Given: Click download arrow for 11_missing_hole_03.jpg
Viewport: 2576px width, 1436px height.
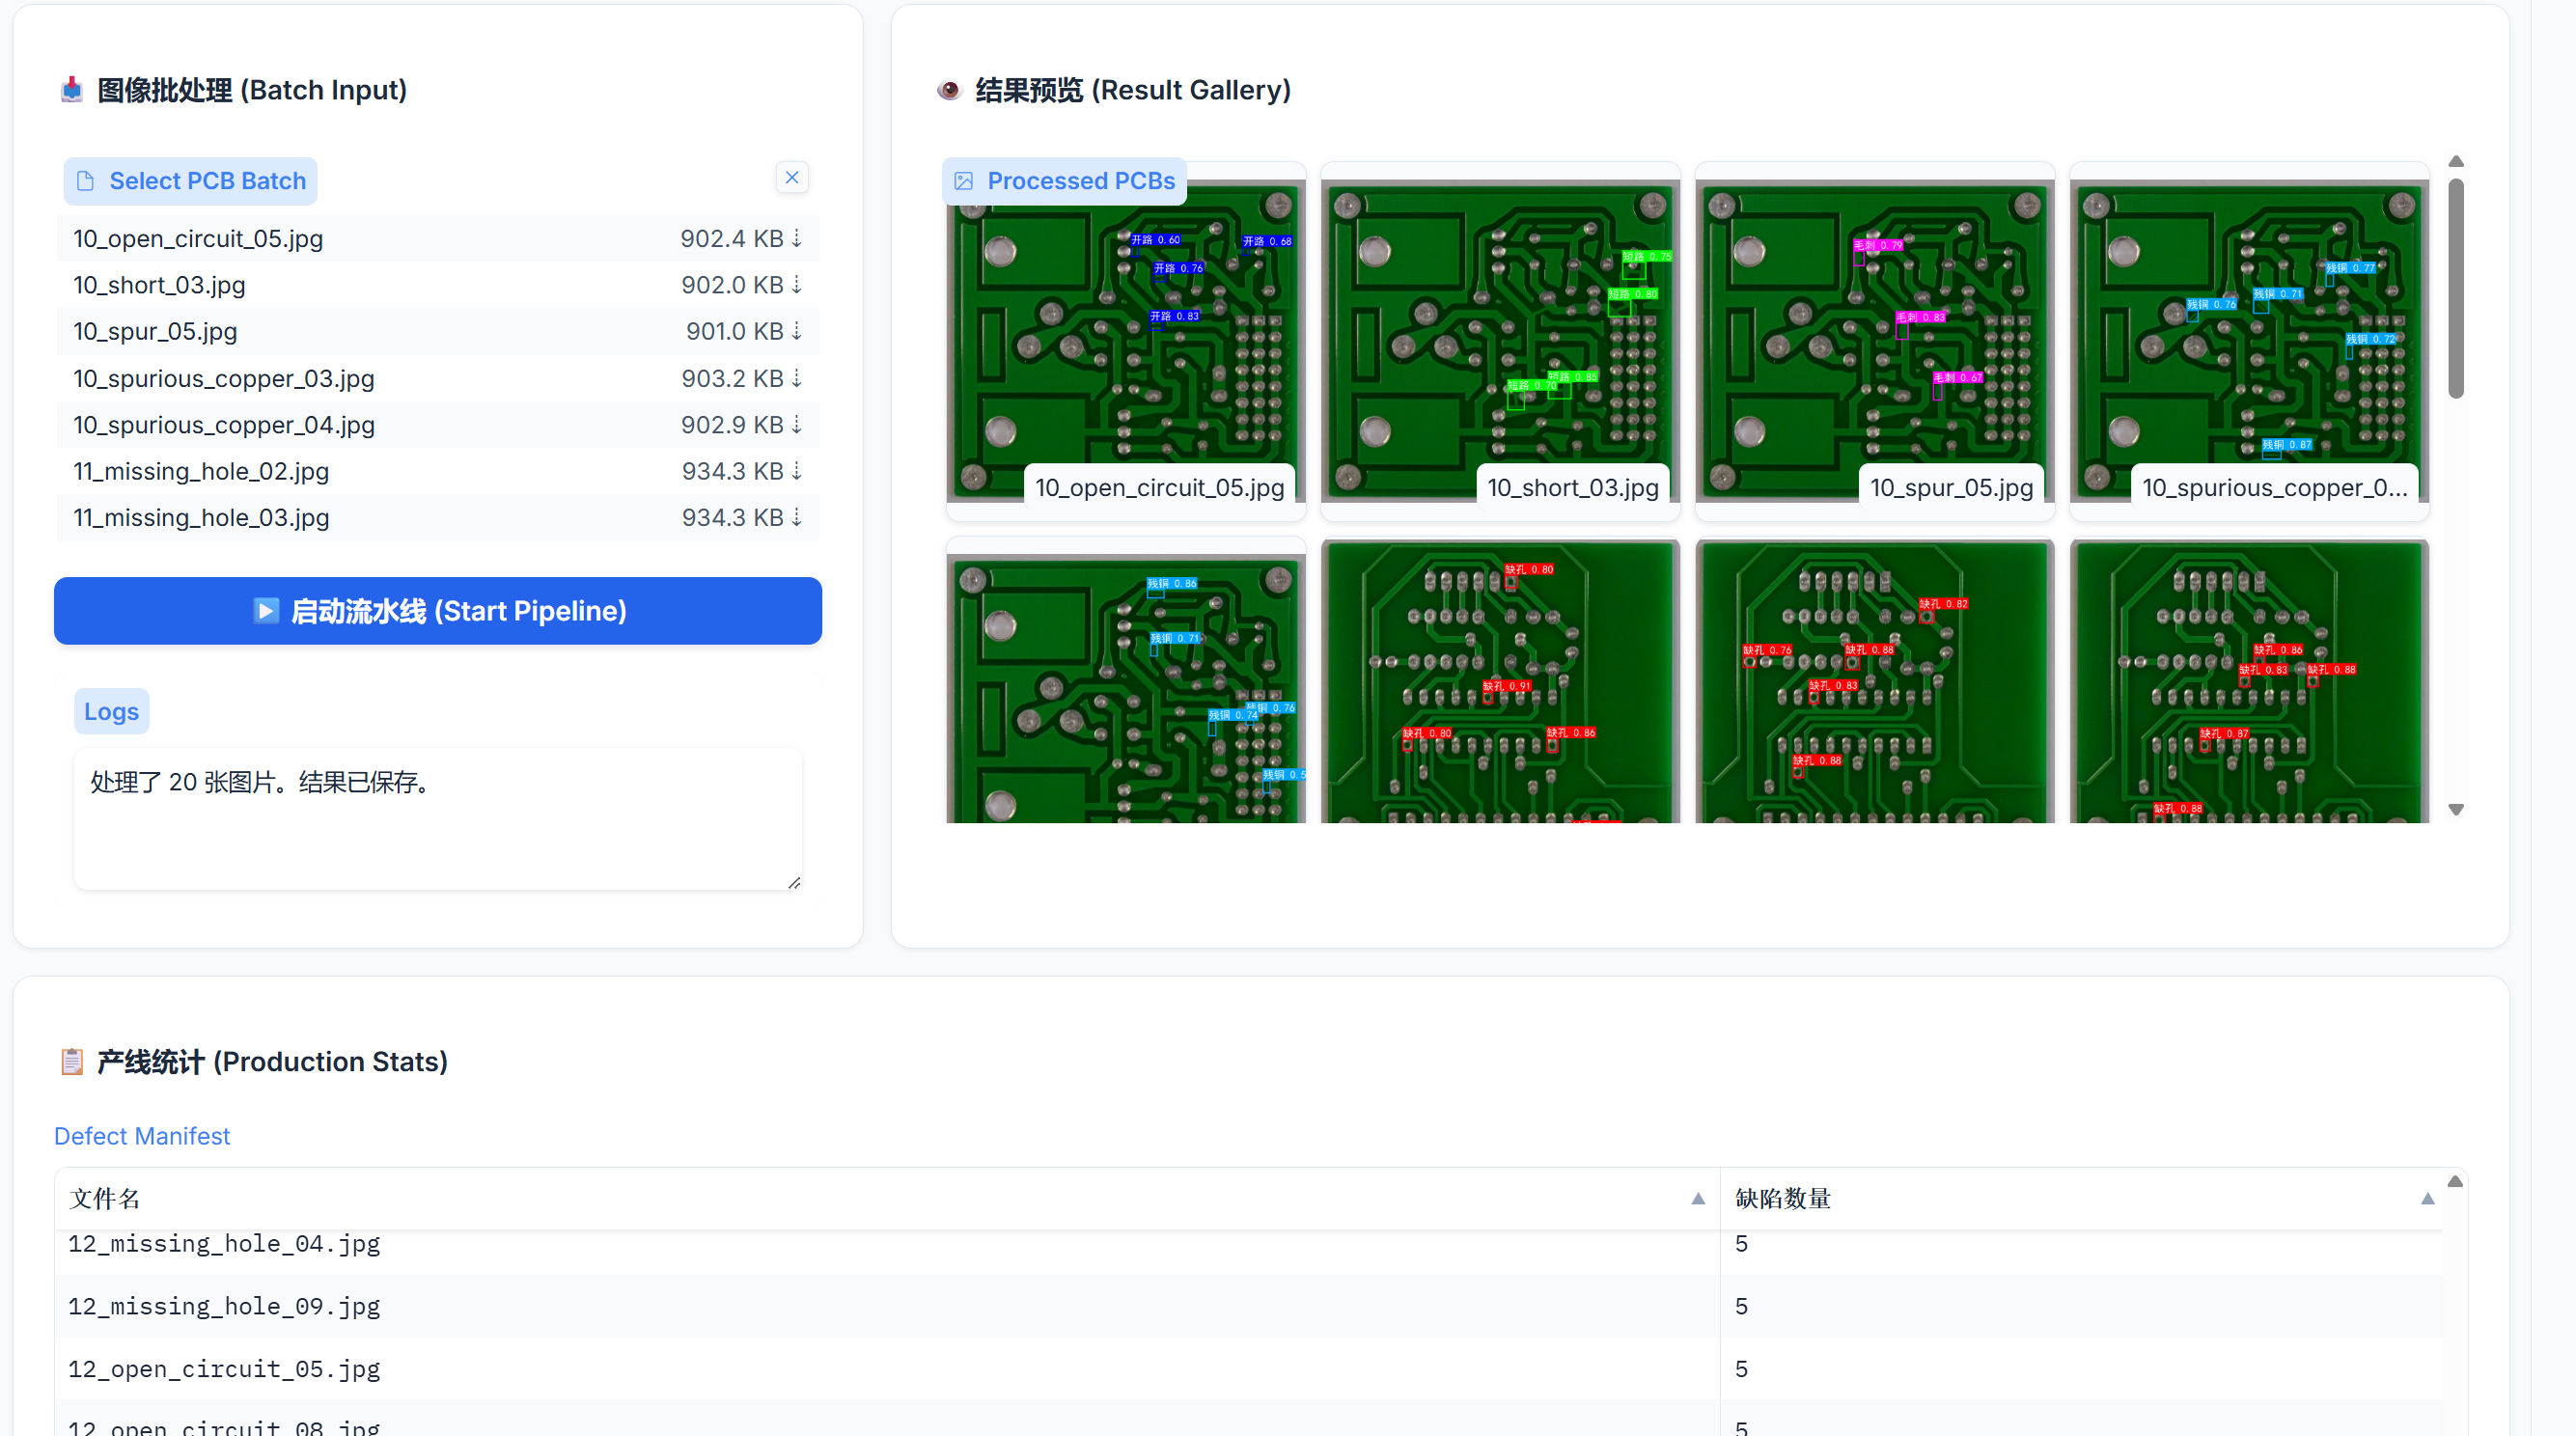Looking at the screenshot, I should pos(797,517).
